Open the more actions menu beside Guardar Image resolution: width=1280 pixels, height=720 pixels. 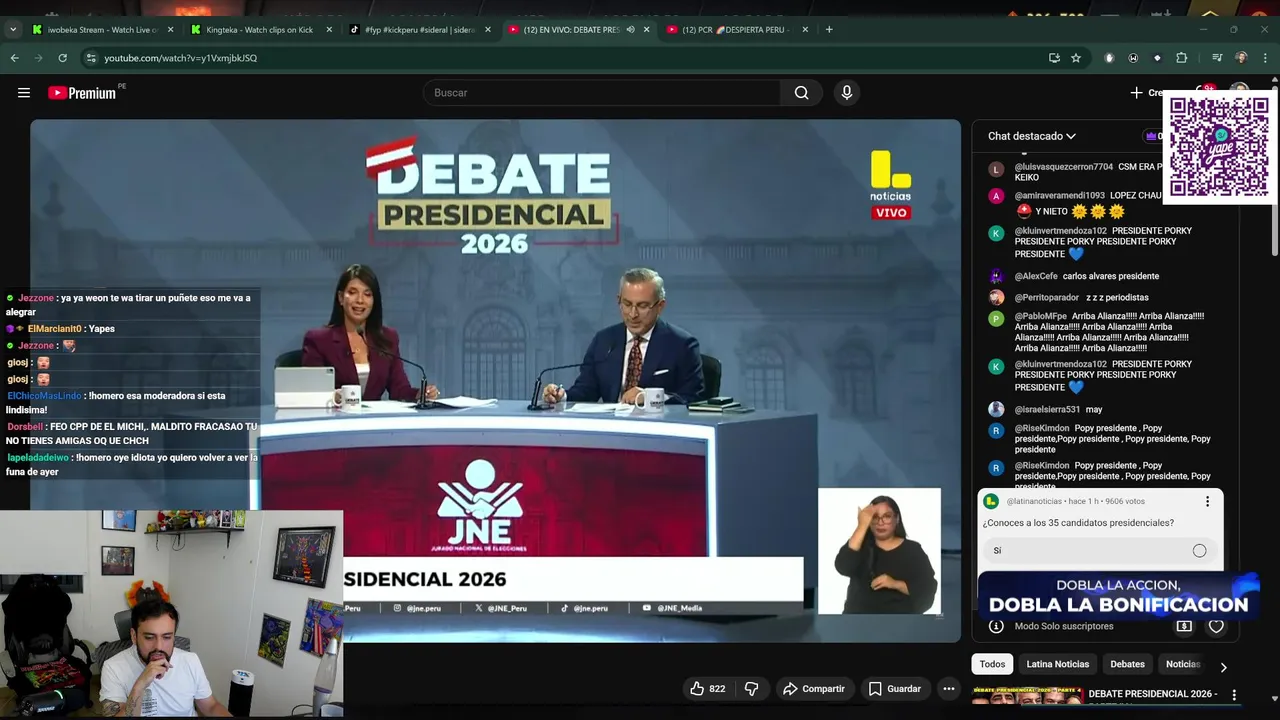point(949,689)
